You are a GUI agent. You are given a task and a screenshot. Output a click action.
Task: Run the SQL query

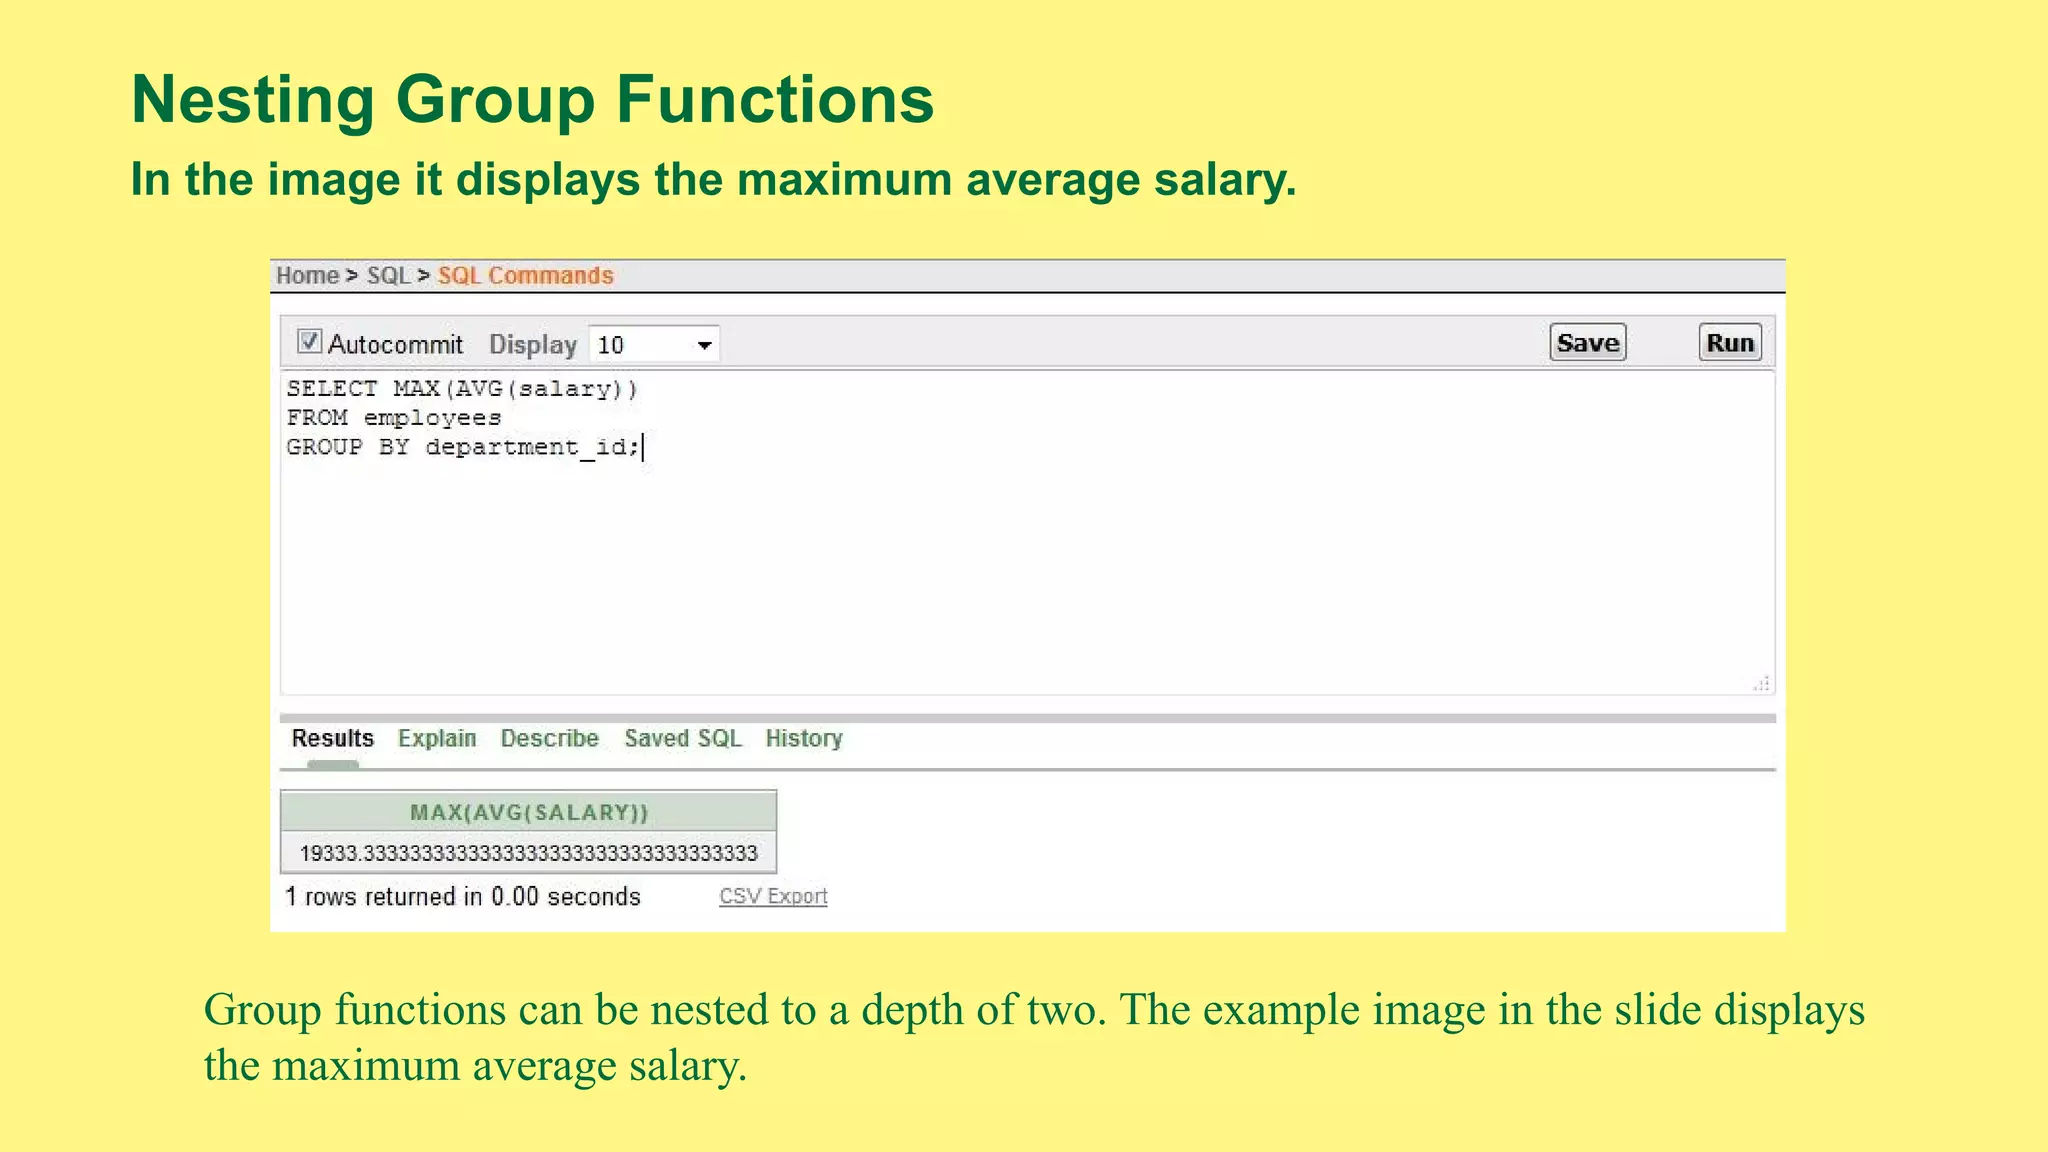(1730, 343)
